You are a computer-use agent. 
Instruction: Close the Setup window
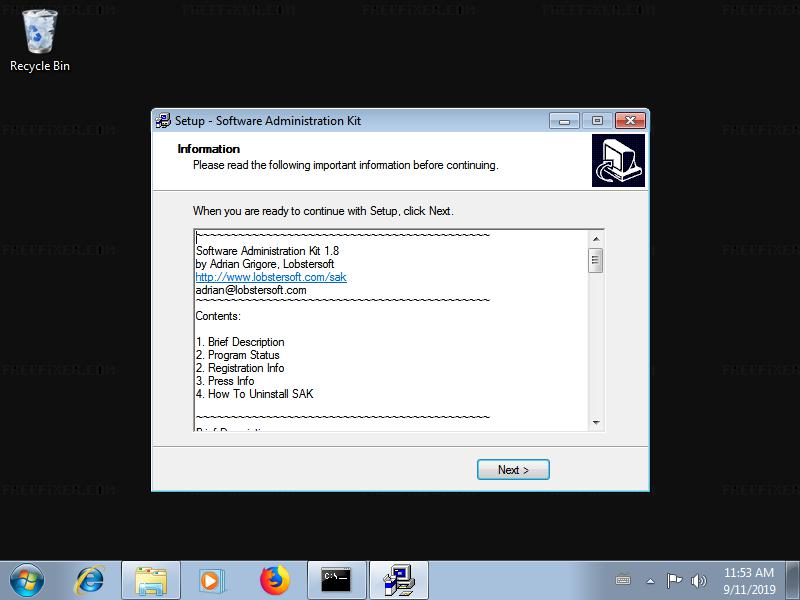point(631,120)
